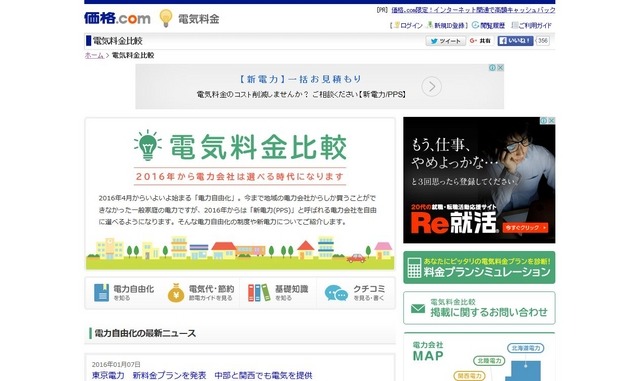Select the yen money bag icon
Screen dimensions: 640x381
click(176, 293)
